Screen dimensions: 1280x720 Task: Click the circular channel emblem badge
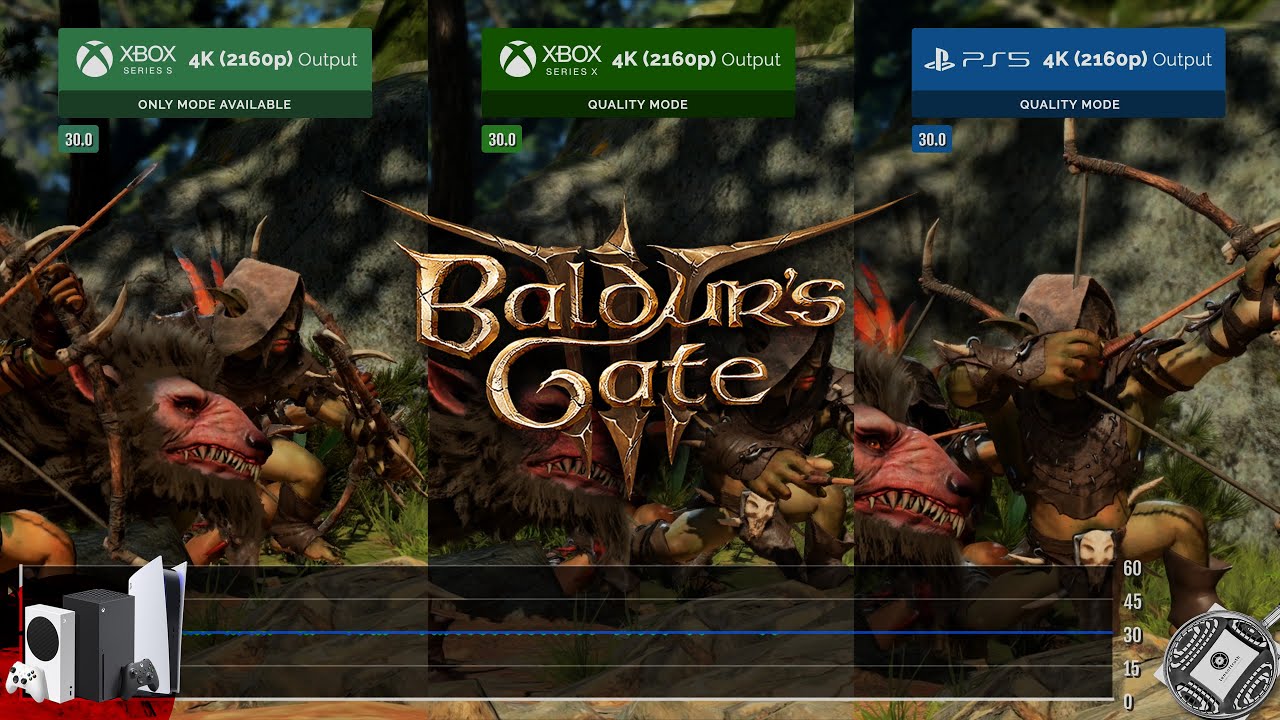pos(1220,662)
